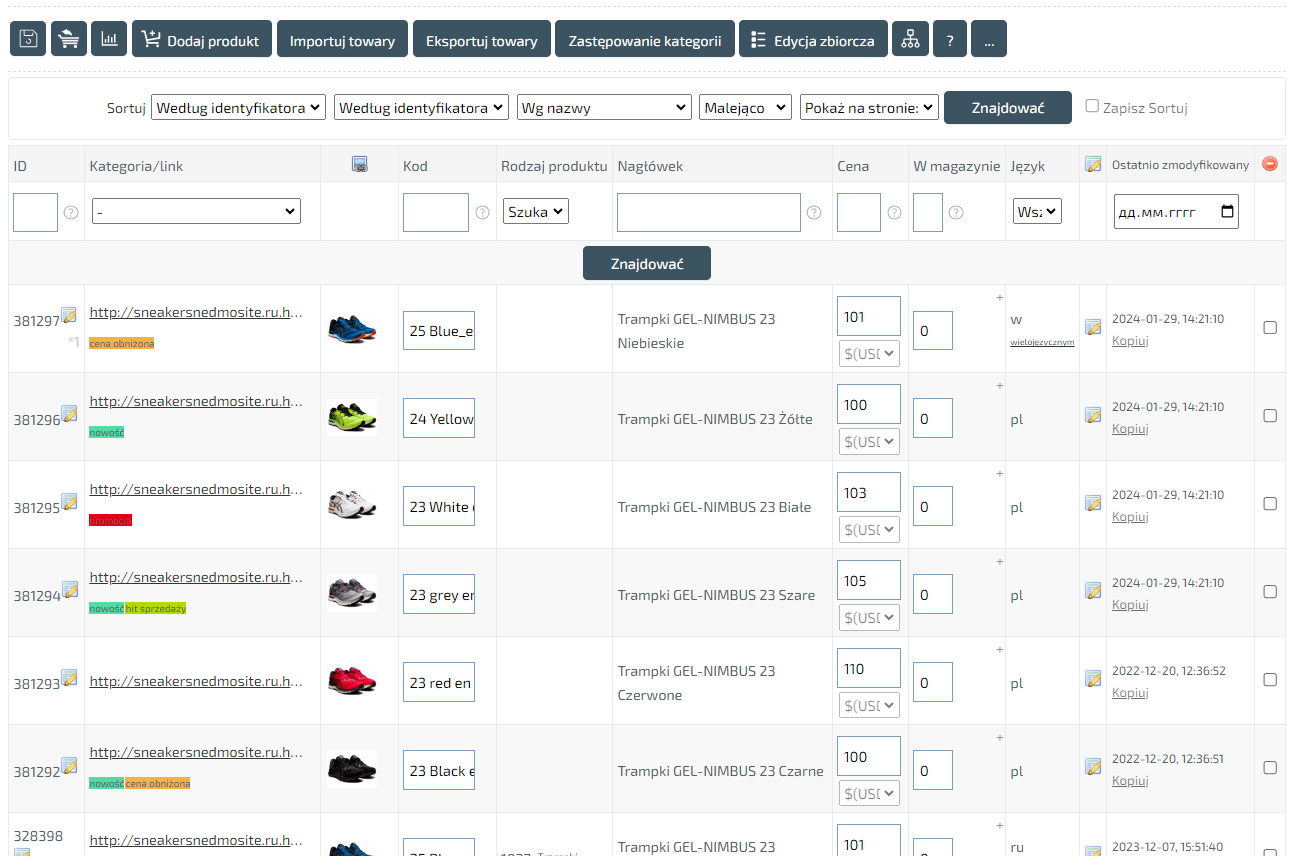Image resolution: width=1295 pixels, height=856 pixels.
Task: Click the shopping cart icon button
Action: [69, 39]
